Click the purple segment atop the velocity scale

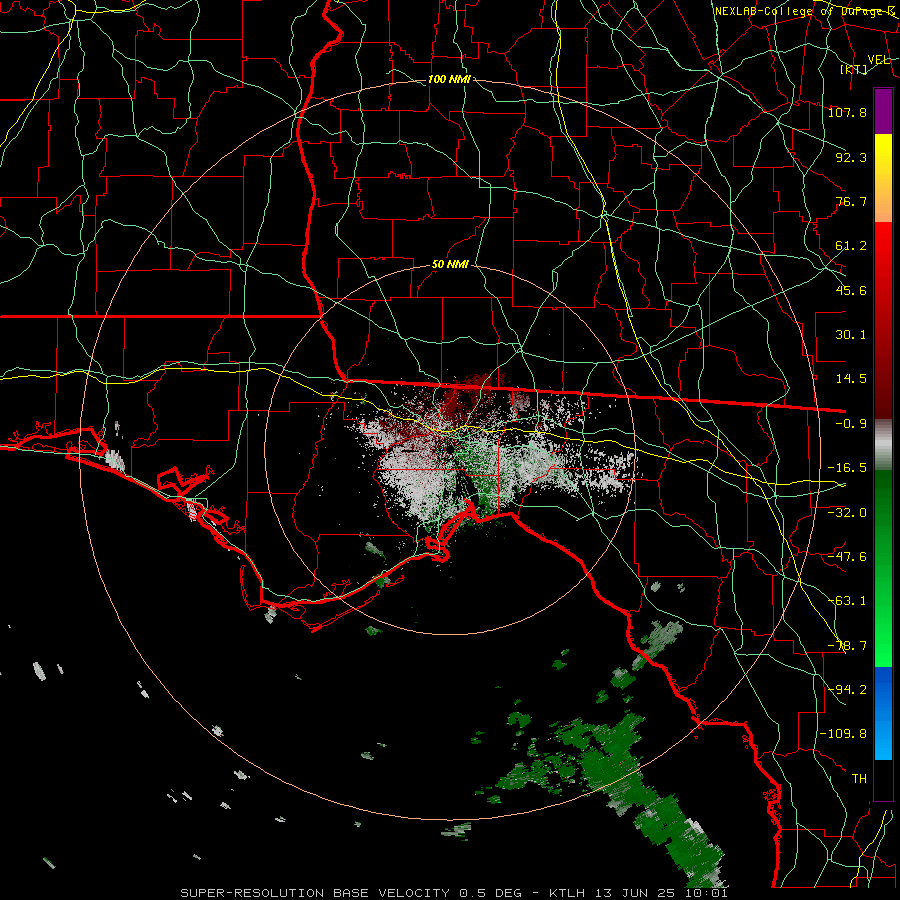point(883,111)
